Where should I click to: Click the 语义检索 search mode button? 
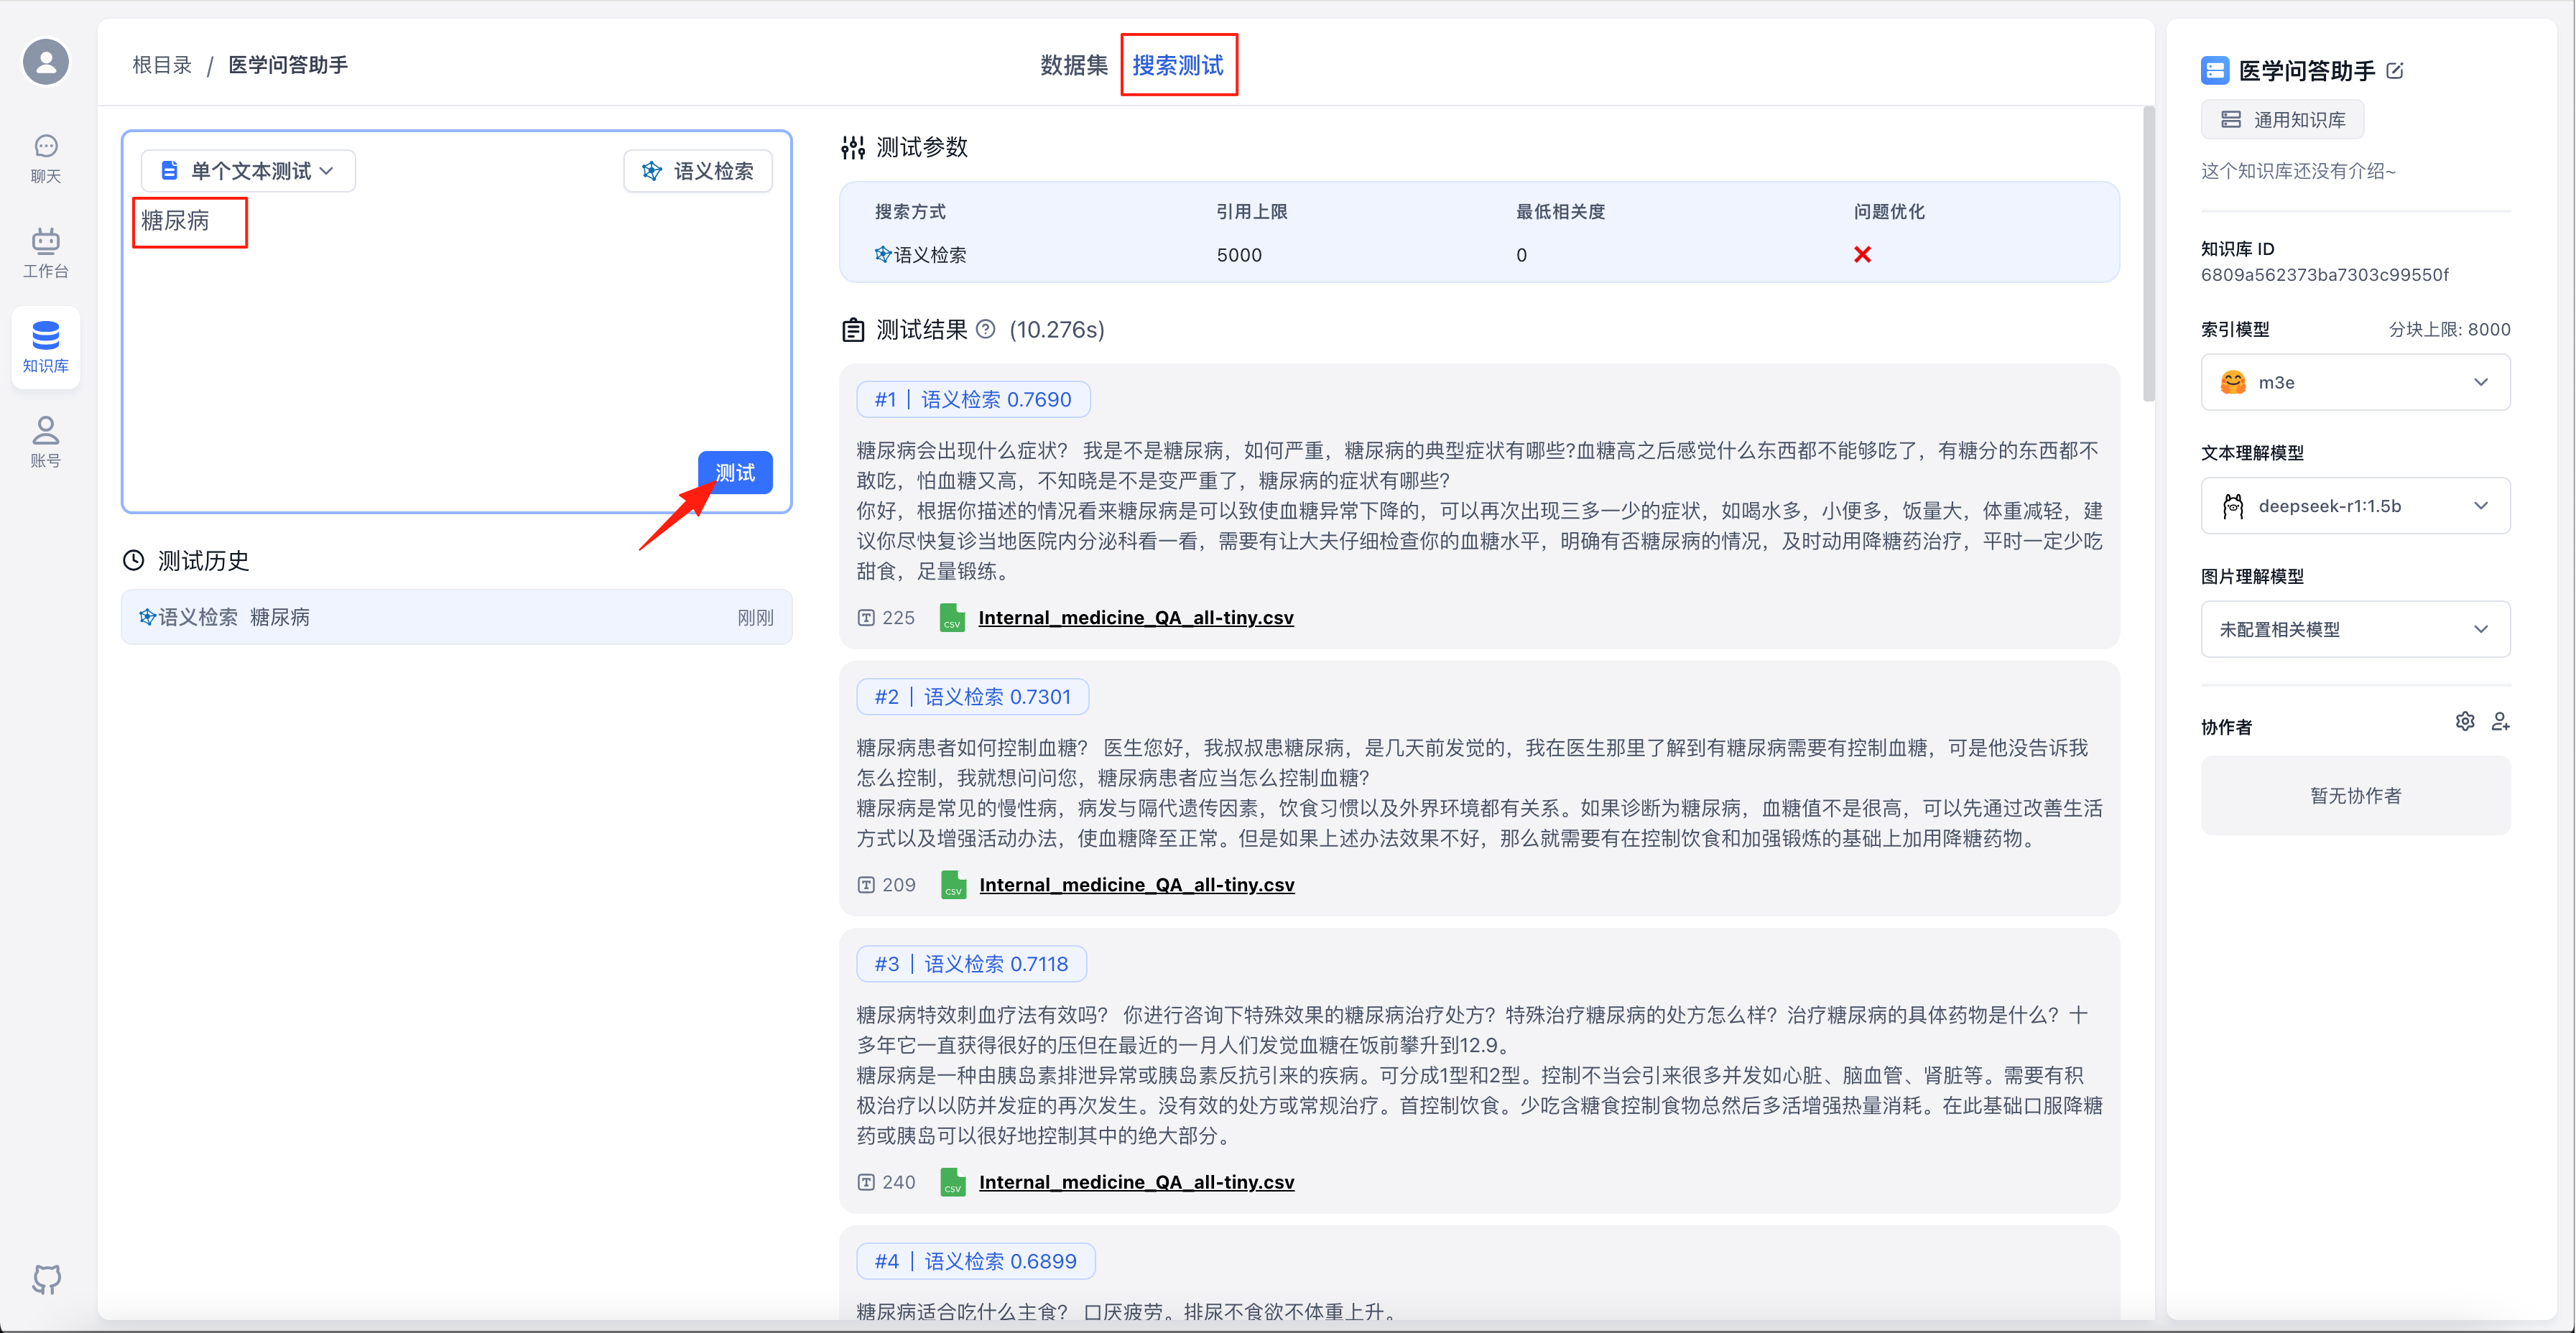point(698,171)
